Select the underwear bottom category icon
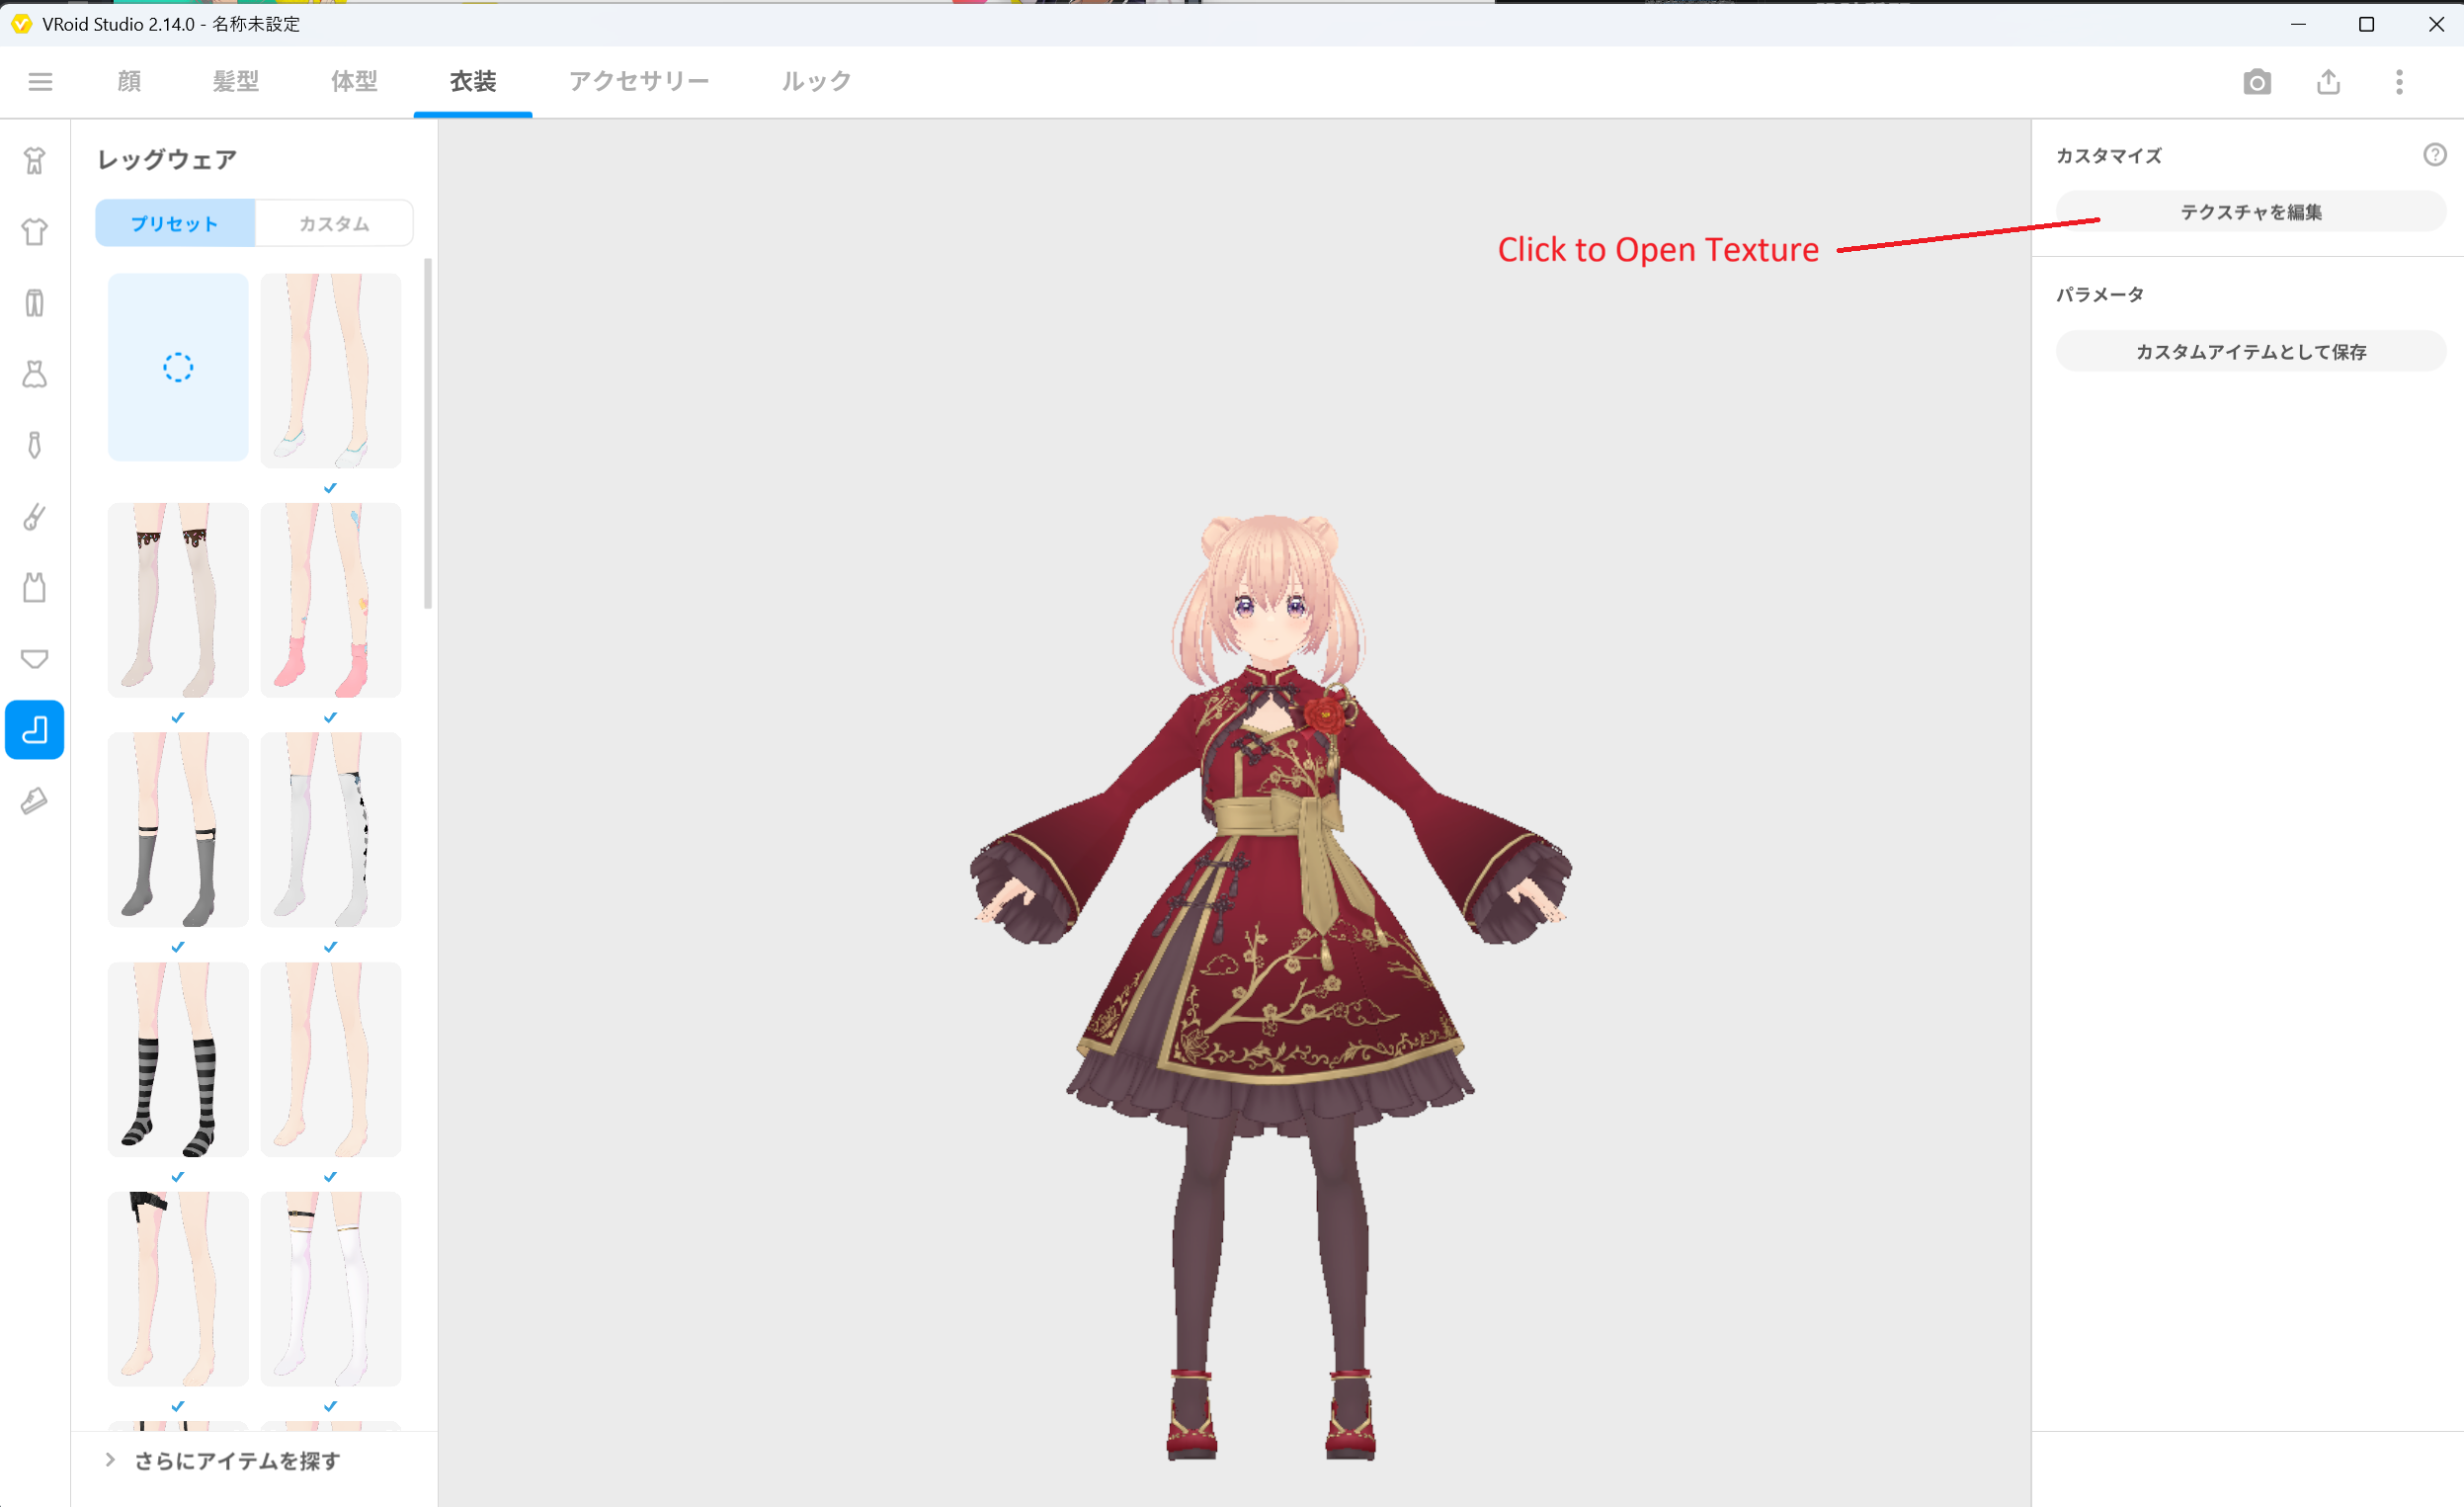 tap(35, 658)
